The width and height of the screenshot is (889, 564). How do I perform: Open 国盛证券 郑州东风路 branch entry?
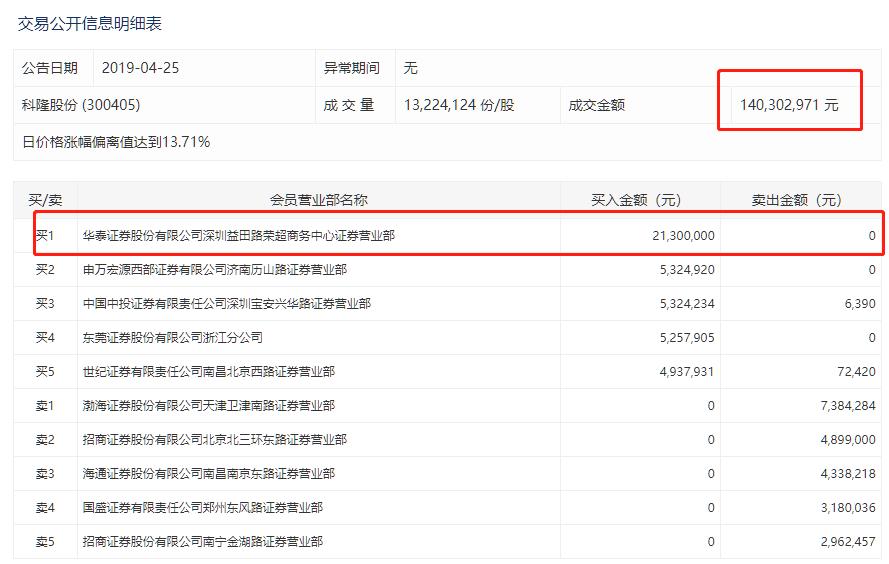[203, 507]
